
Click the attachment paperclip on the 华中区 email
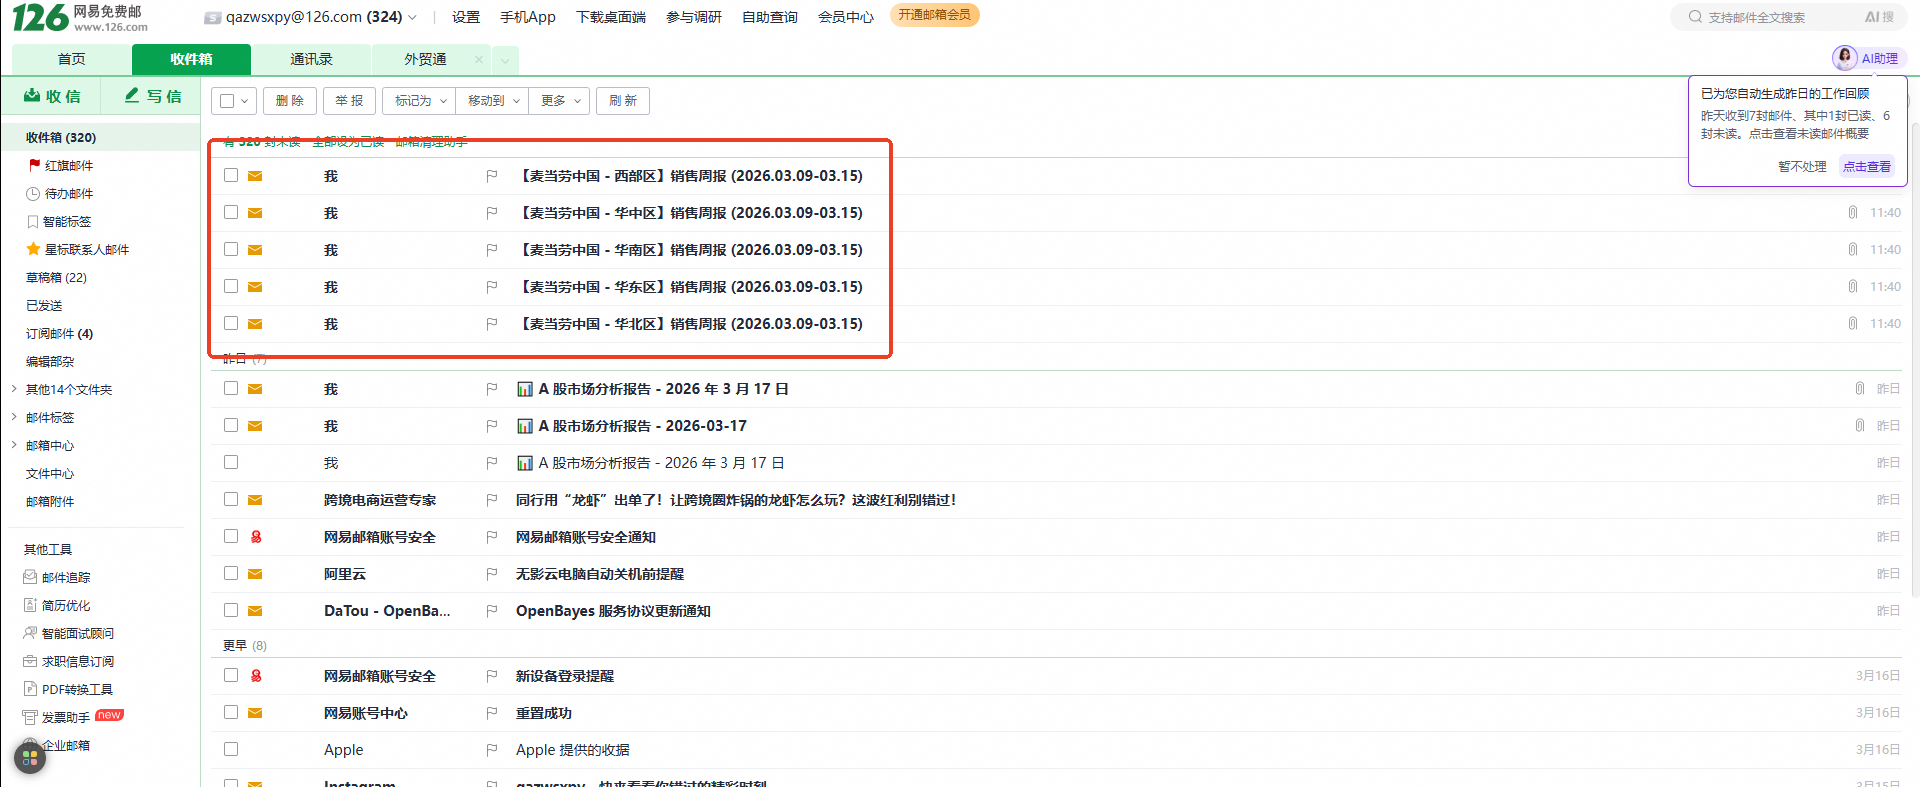tap(1852, 213)
